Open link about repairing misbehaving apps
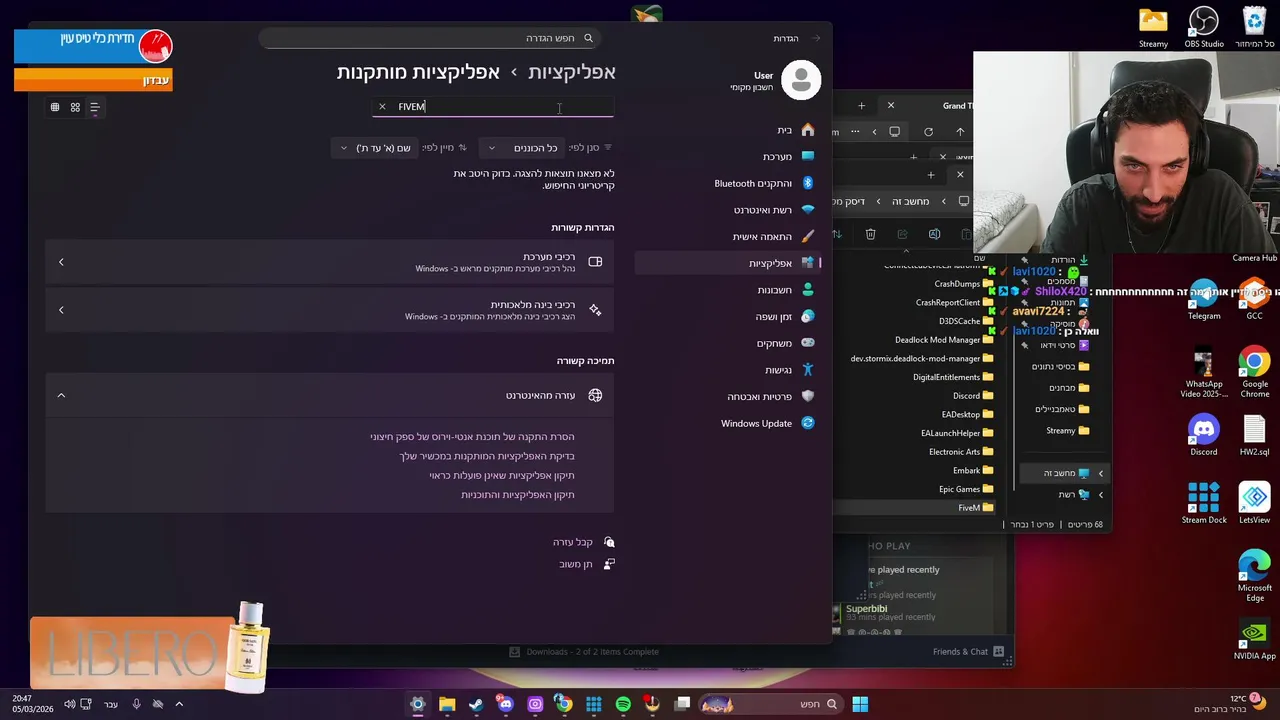 click(x=502, y=475)
